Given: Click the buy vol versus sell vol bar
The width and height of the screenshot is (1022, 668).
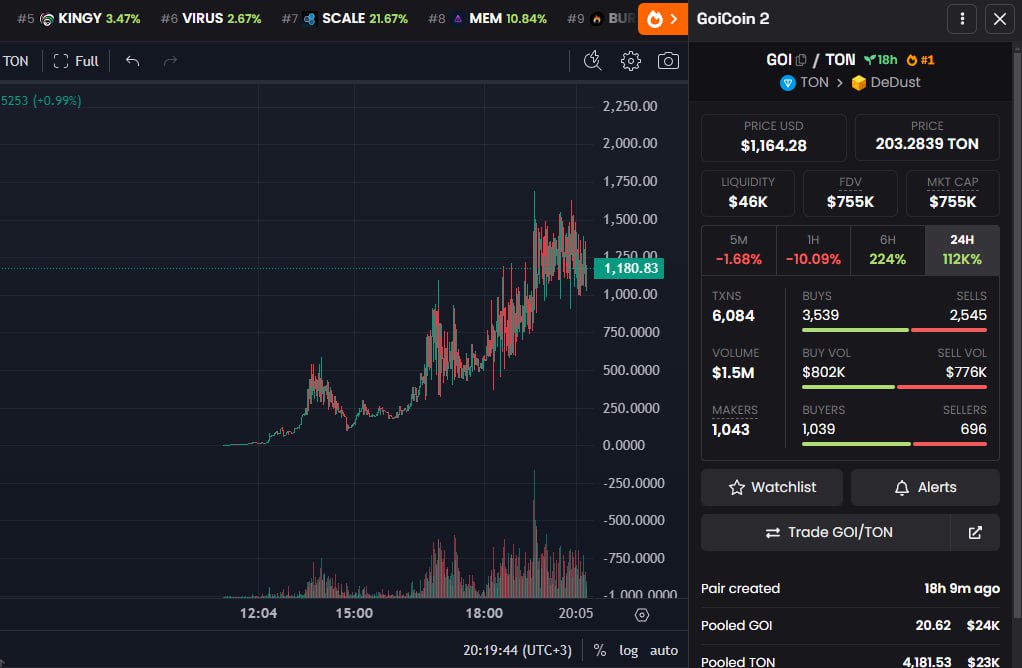Looking at the screenshot, I should coord(894,387).
